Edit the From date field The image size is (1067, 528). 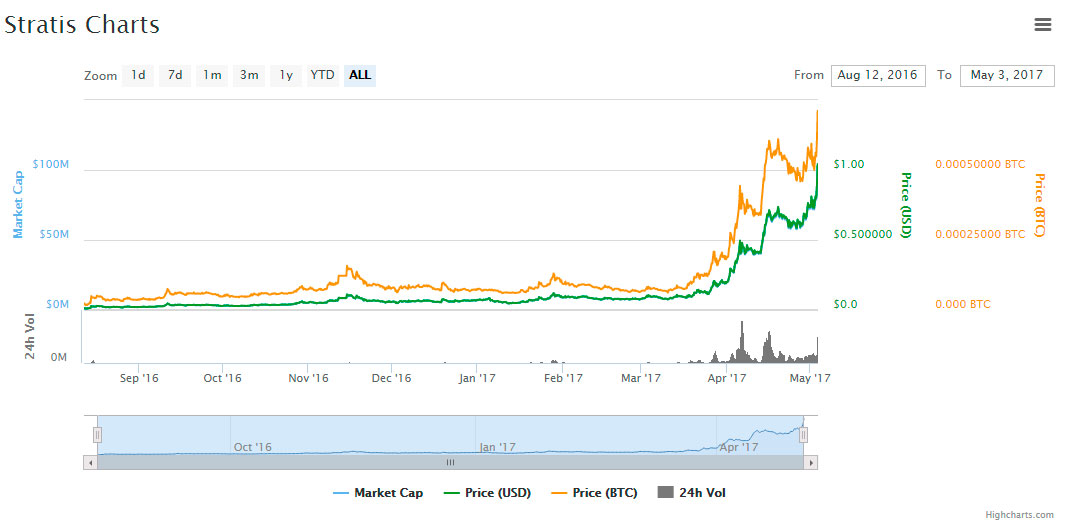(878, 76)
